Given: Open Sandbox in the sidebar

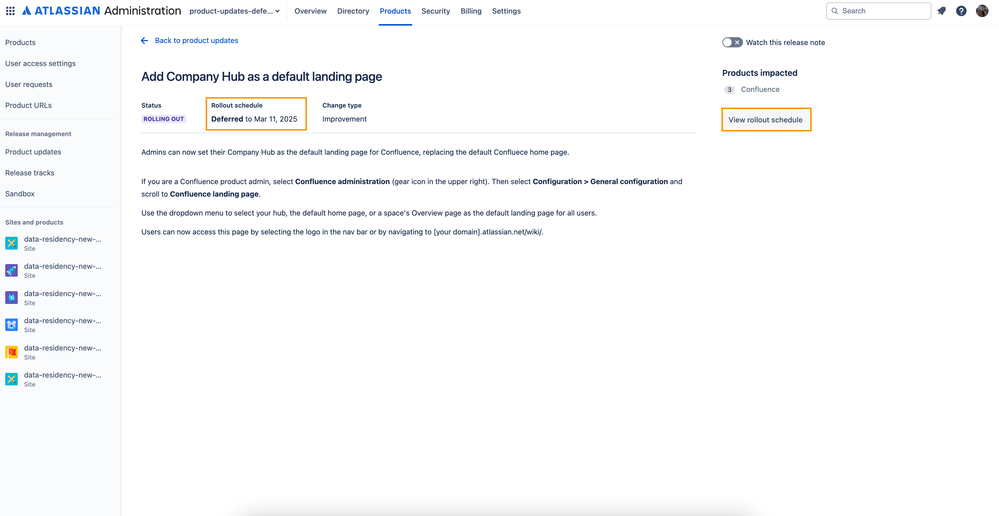Looking at the screenshot, I should click(x=20, y=194).
